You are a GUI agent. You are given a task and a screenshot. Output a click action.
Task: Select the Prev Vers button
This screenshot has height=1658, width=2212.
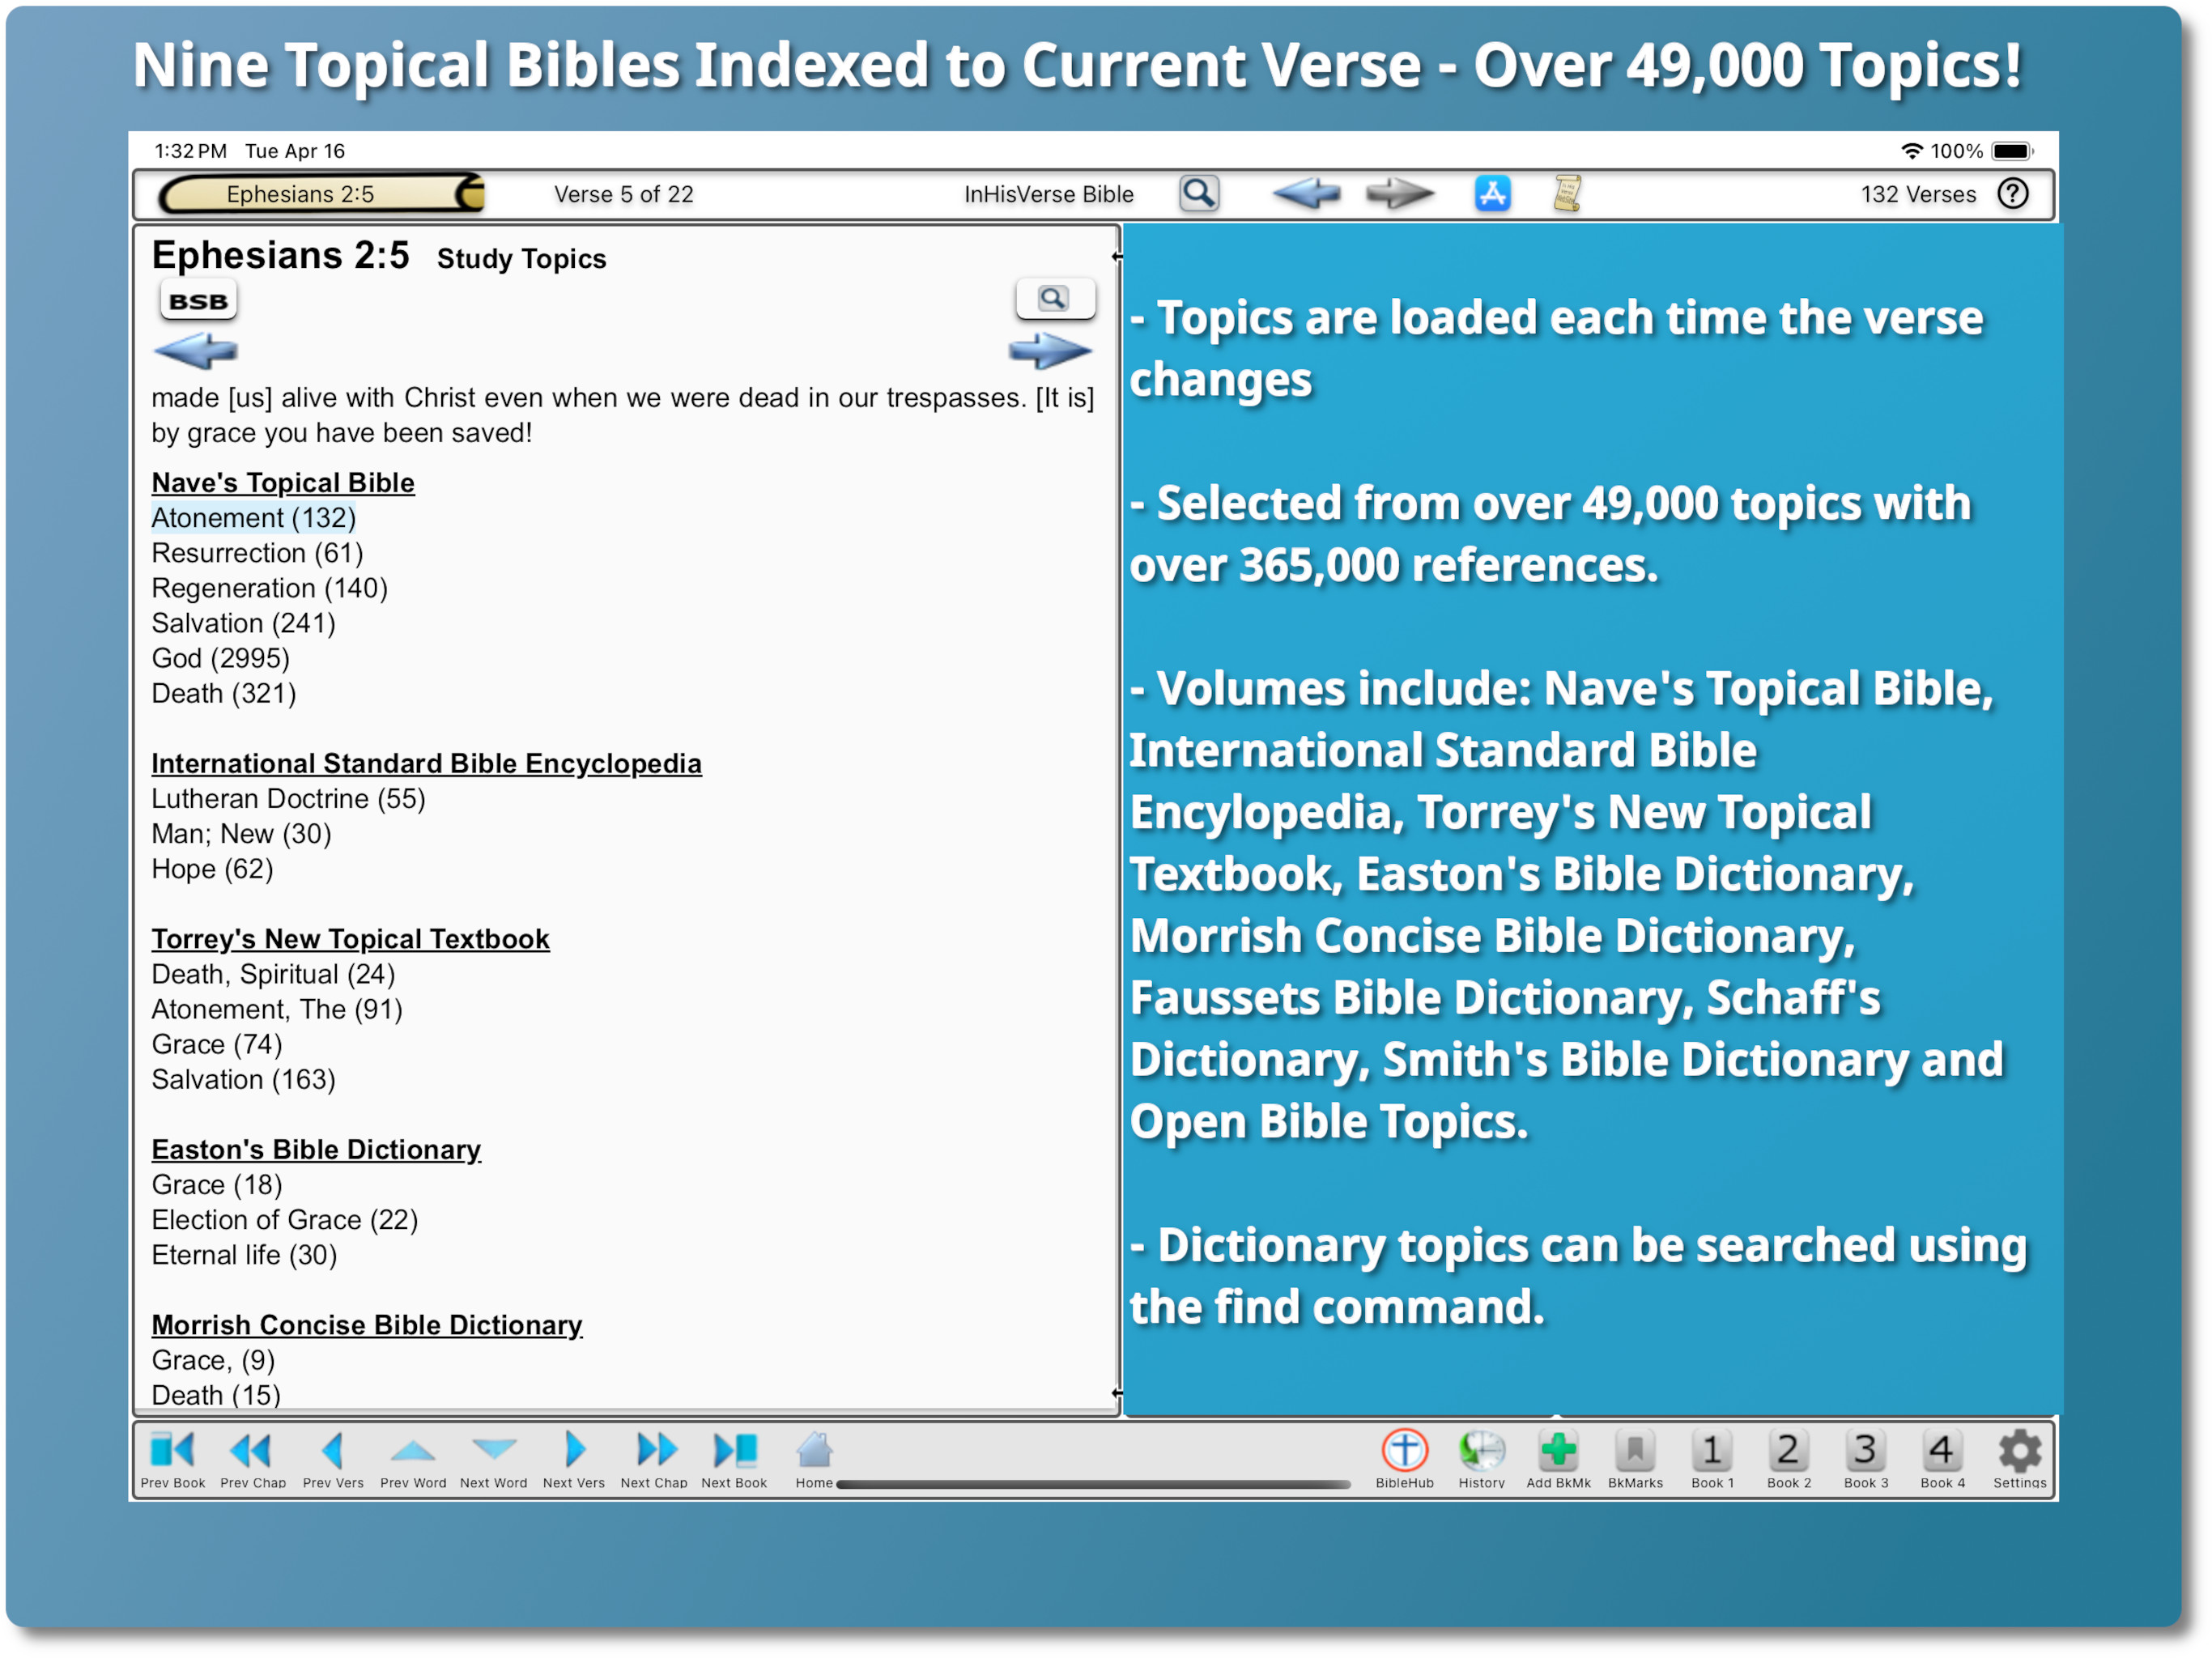coord(333,1460)
